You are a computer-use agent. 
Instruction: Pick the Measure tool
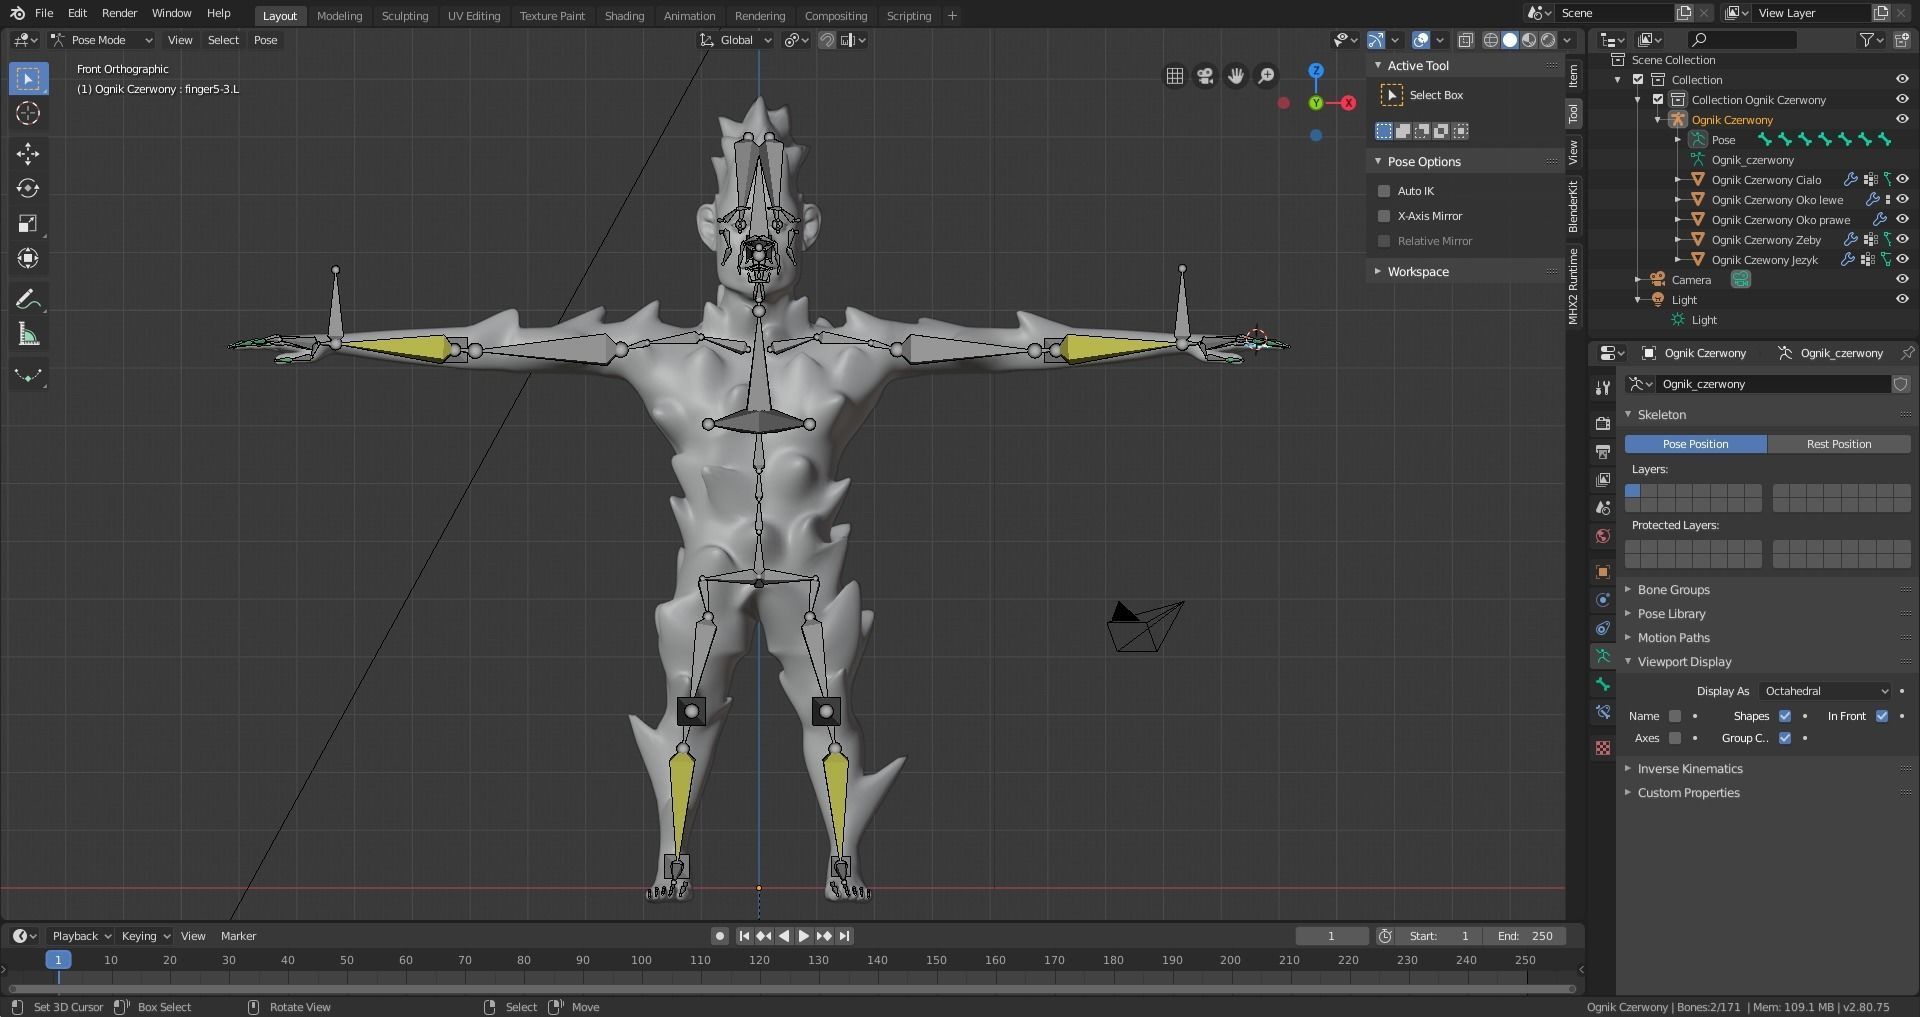coord(28,335)
